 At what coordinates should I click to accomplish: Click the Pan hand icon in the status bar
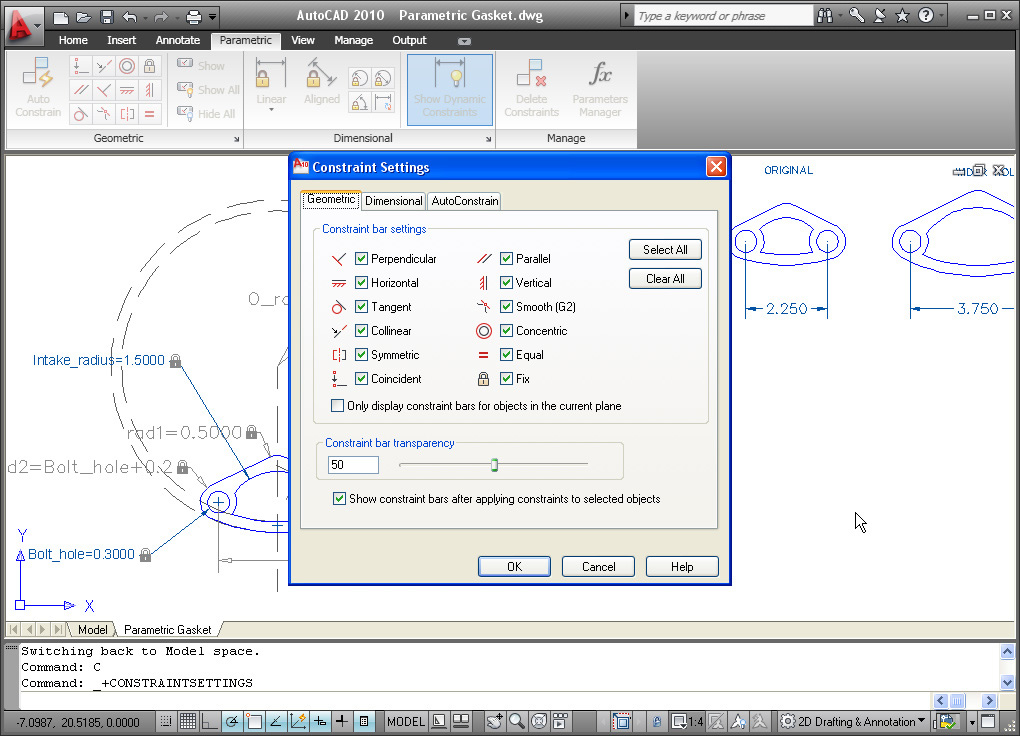point(494,721)
